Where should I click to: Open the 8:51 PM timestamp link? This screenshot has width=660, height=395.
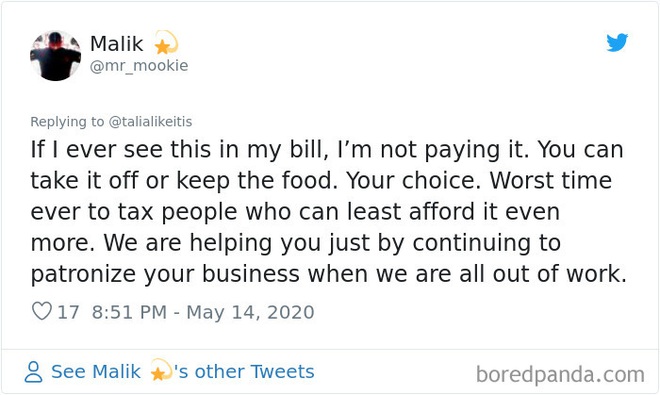129,312
